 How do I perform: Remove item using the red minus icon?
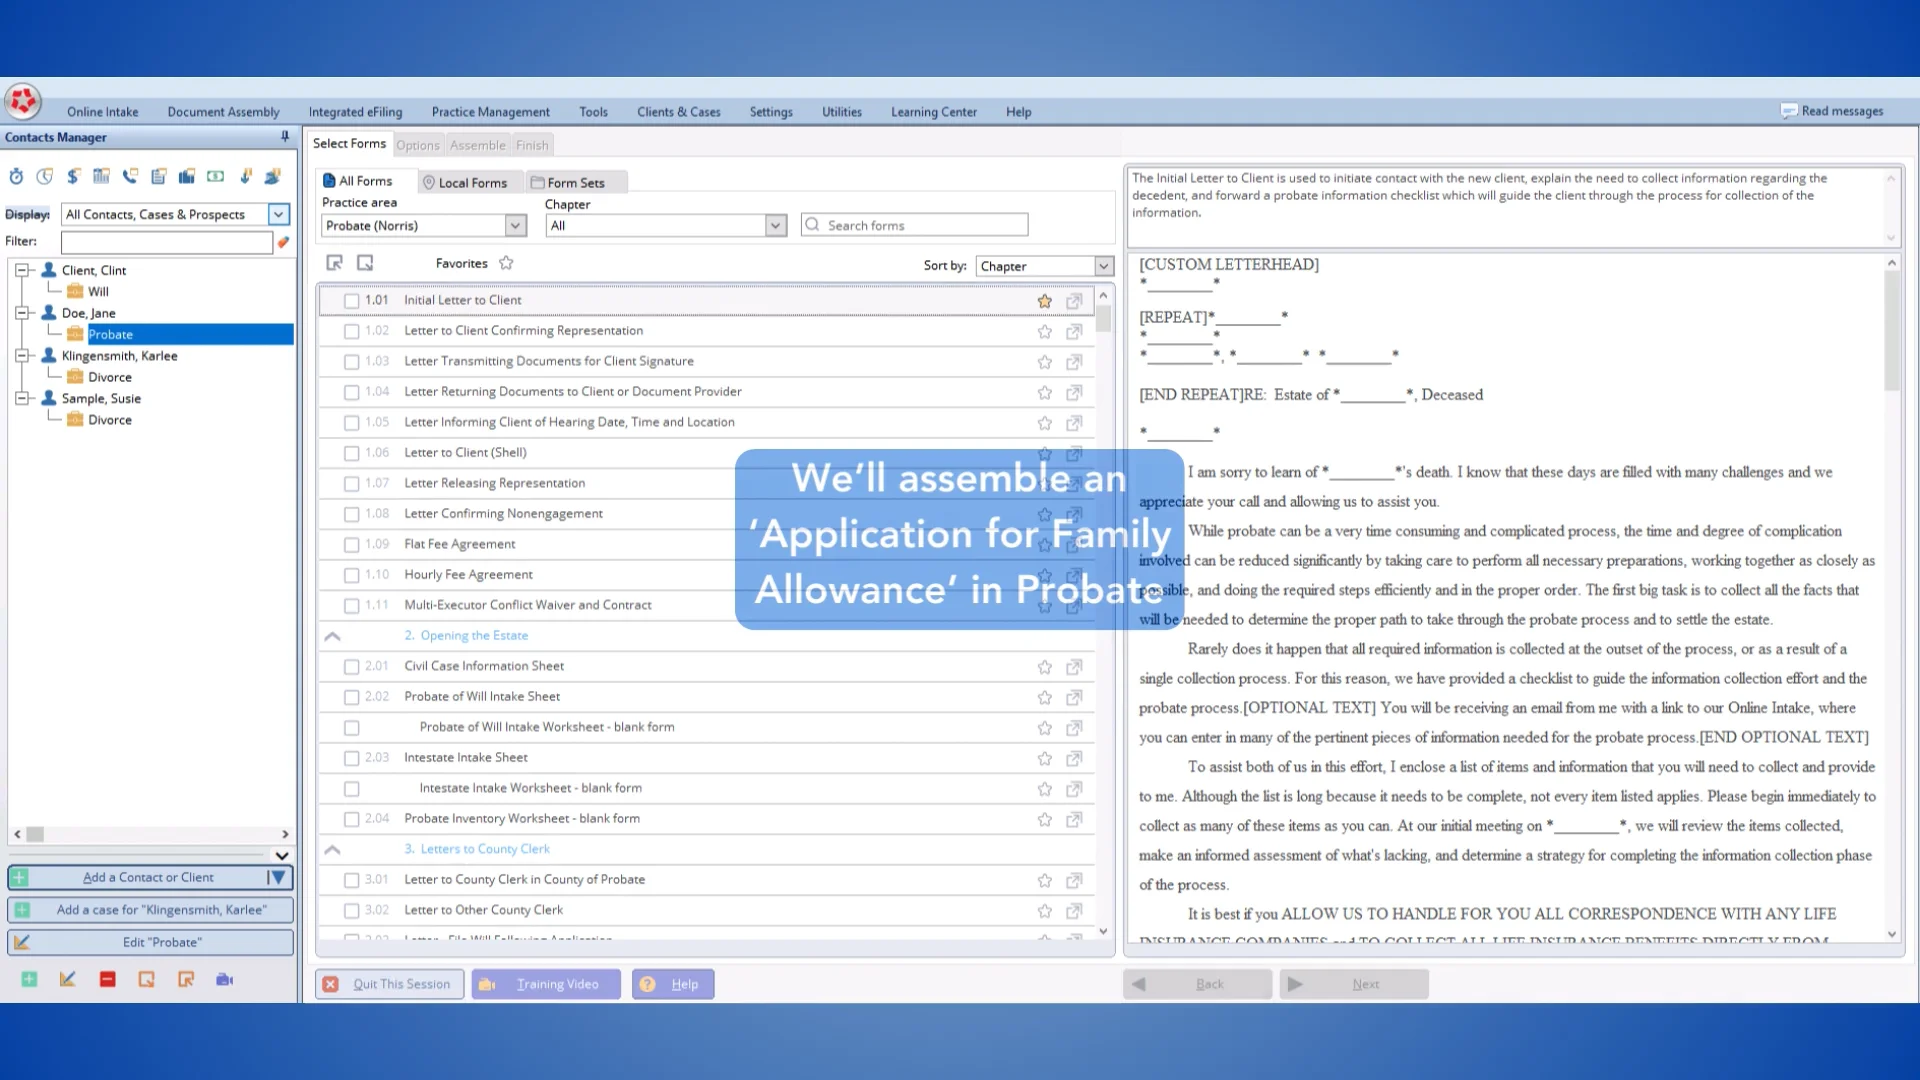pyautogui.click(x=107, y=979)
